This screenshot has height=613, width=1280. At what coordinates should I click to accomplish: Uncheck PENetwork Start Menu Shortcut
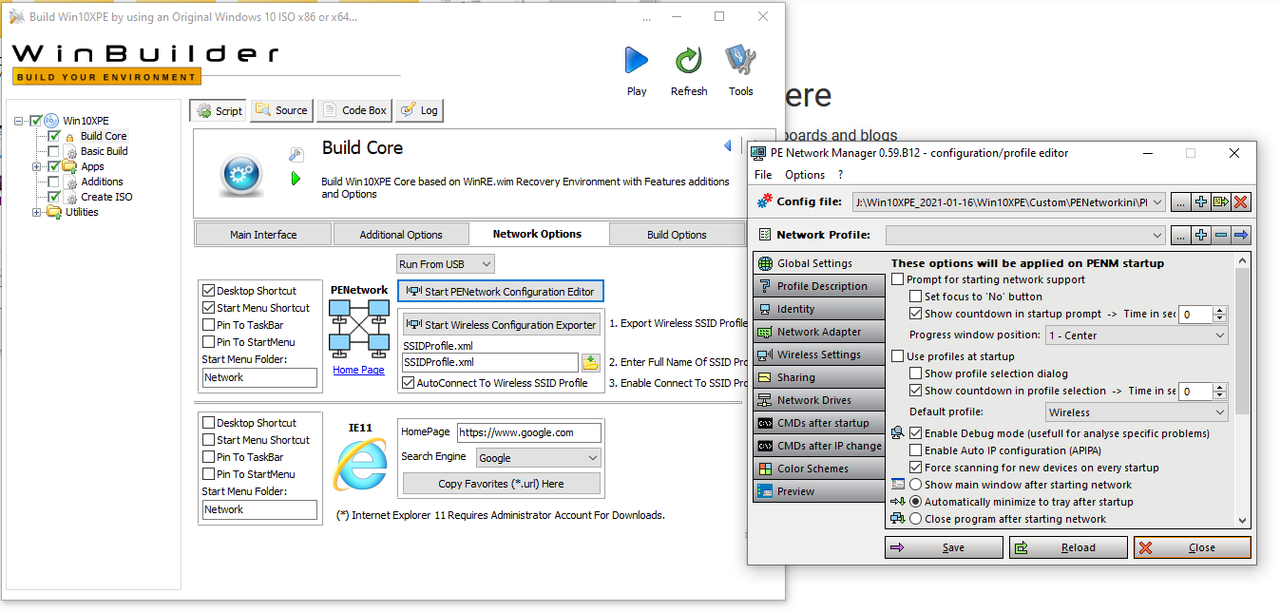pos(209,308)
